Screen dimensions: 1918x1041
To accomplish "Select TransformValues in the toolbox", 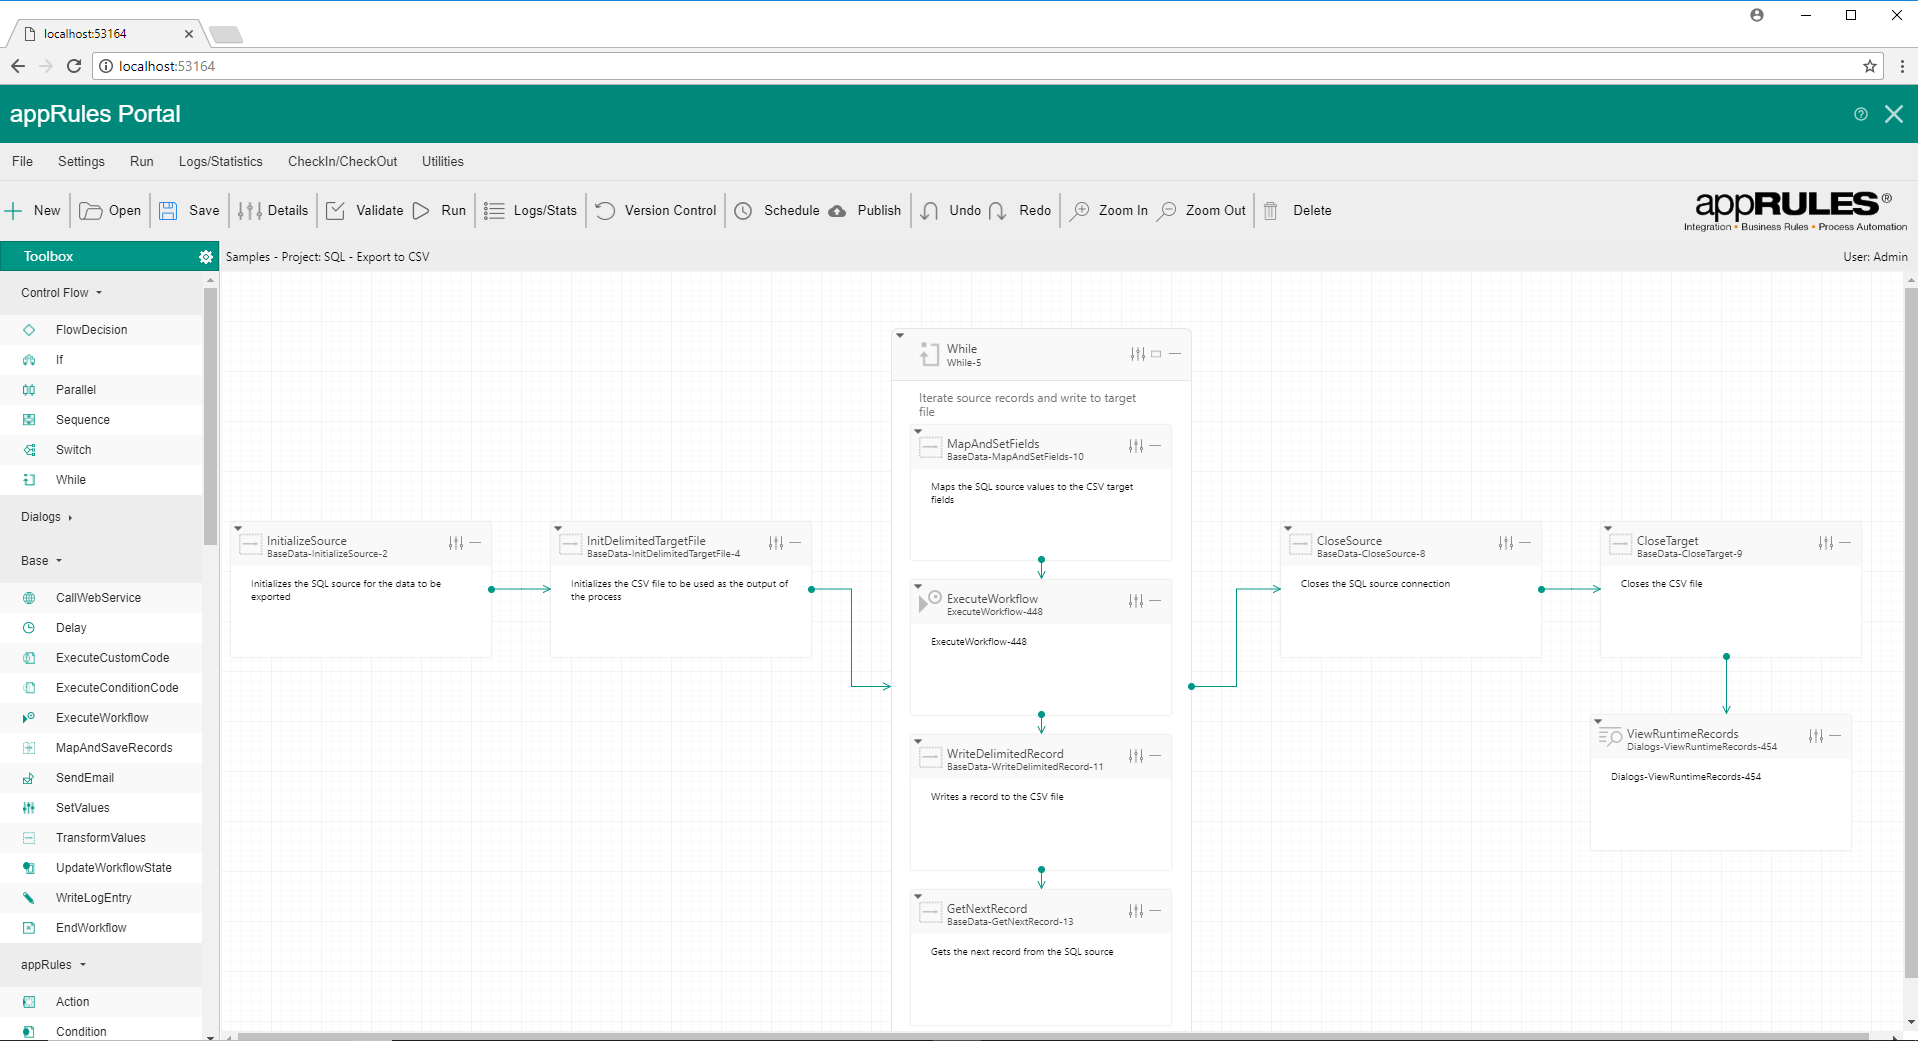I will tap(101, 838).
